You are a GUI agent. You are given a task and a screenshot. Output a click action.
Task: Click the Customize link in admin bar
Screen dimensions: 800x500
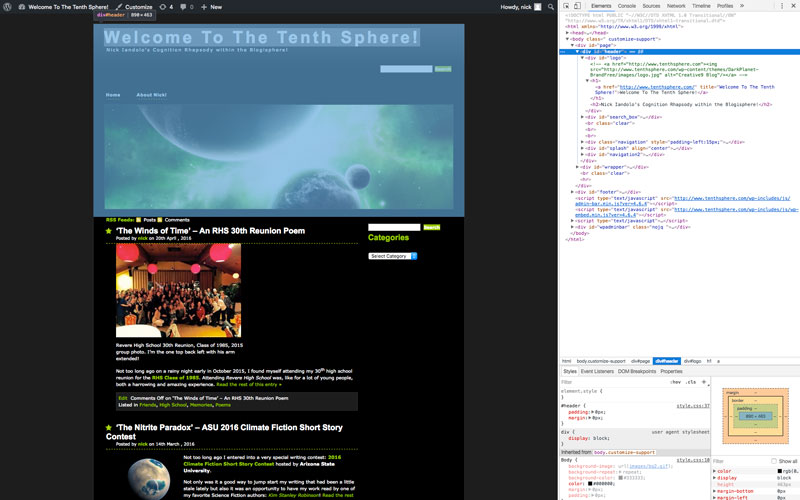137,6
